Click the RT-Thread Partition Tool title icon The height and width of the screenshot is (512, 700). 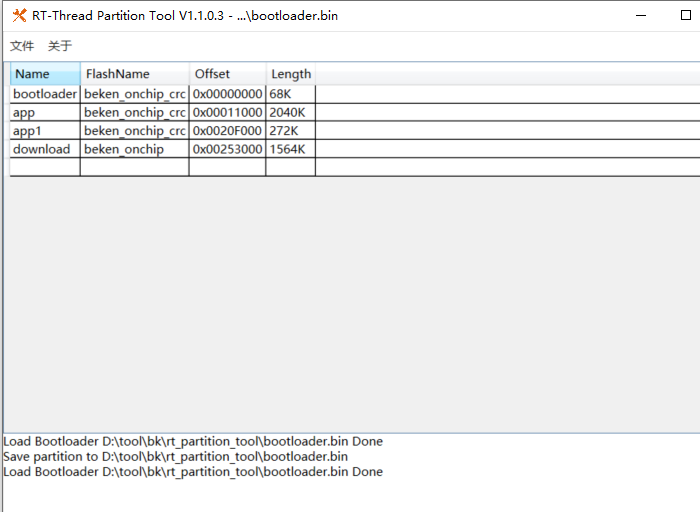coord(19,16)
